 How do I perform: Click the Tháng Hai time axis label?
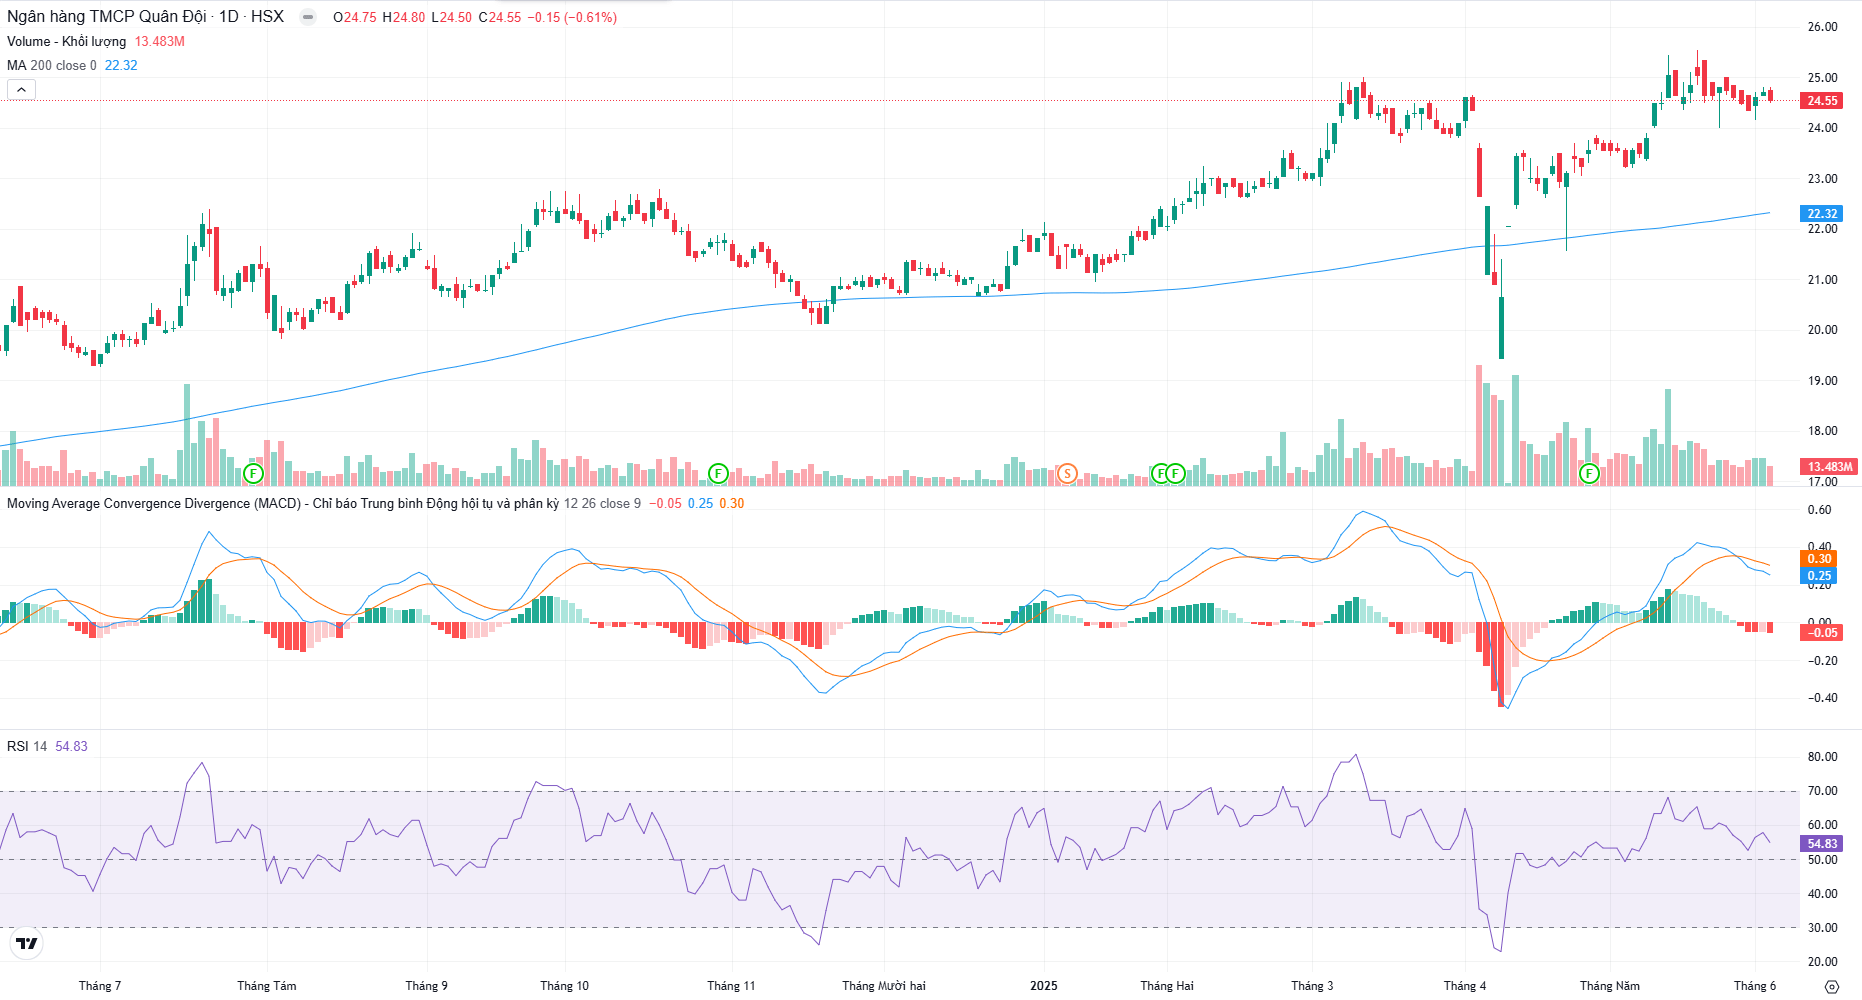click(1167, 986)
